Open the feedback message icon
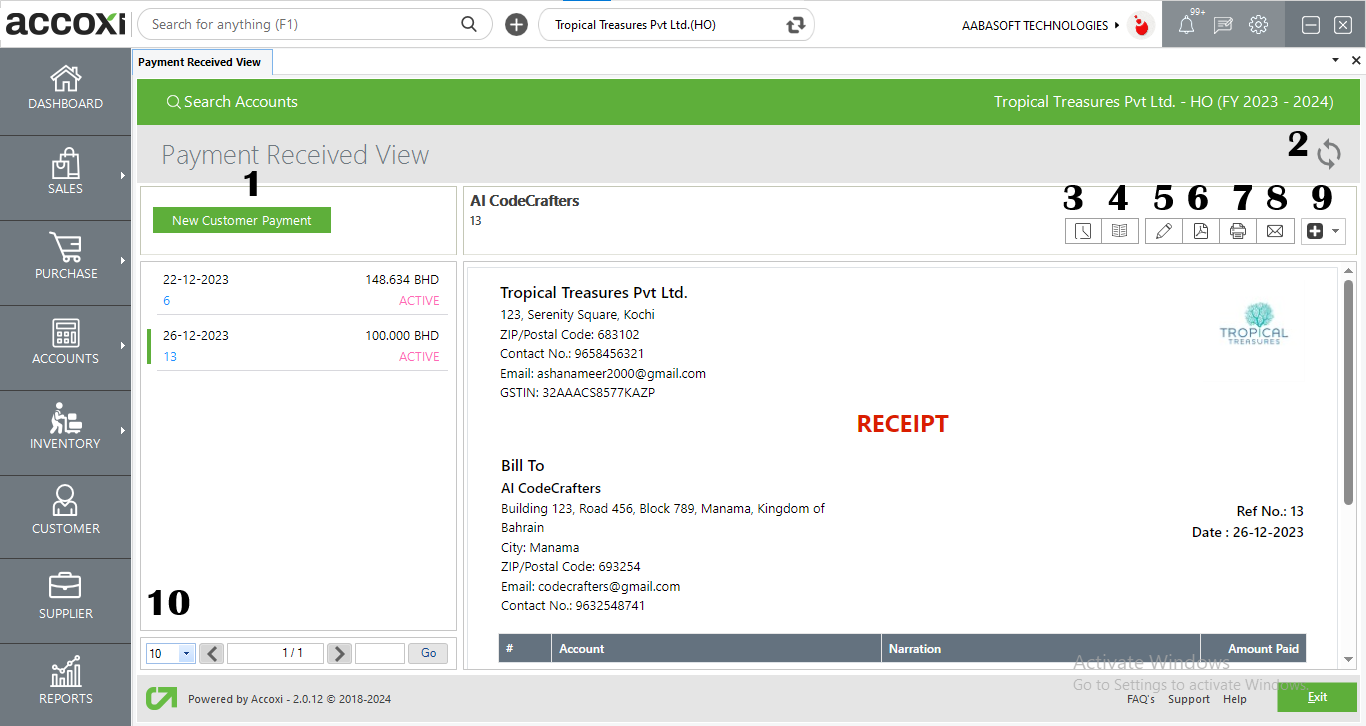Screen dimensions: 1366x726 pyautogui.click(x=1222, y=24)
